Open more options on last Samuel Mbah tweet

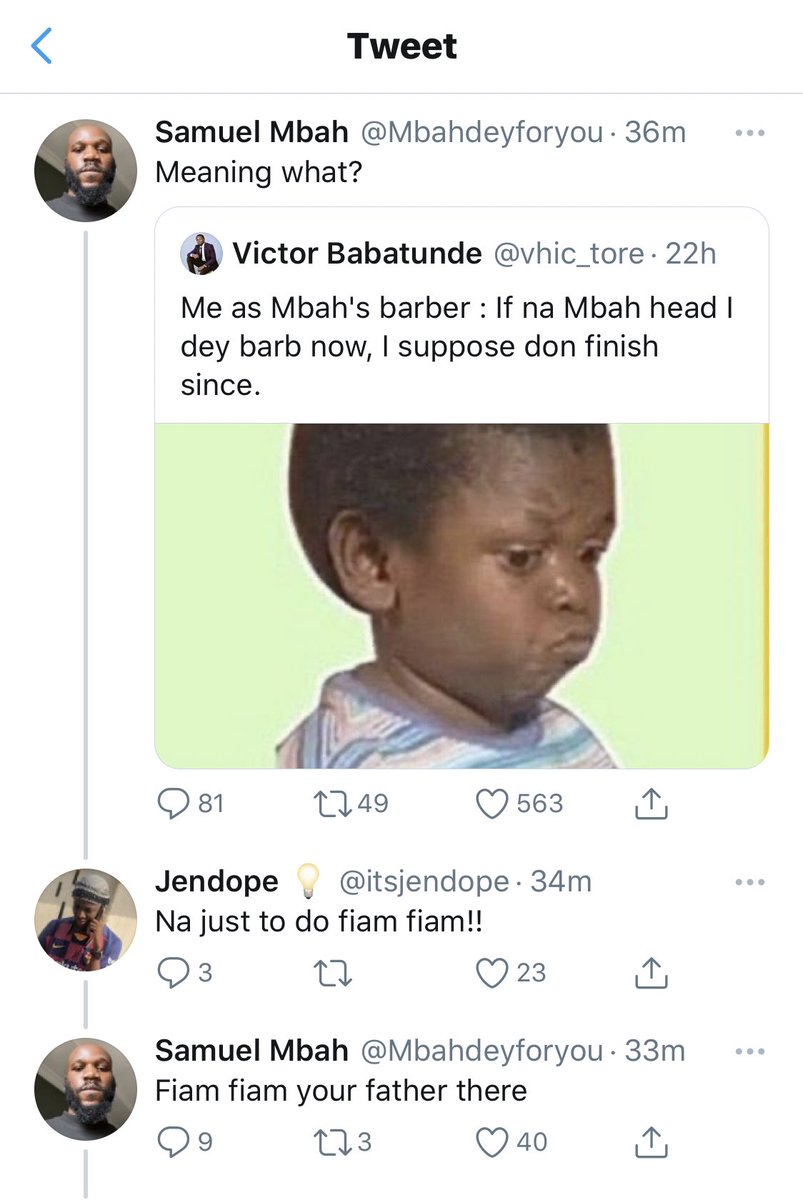click(x=749, y=1051)
